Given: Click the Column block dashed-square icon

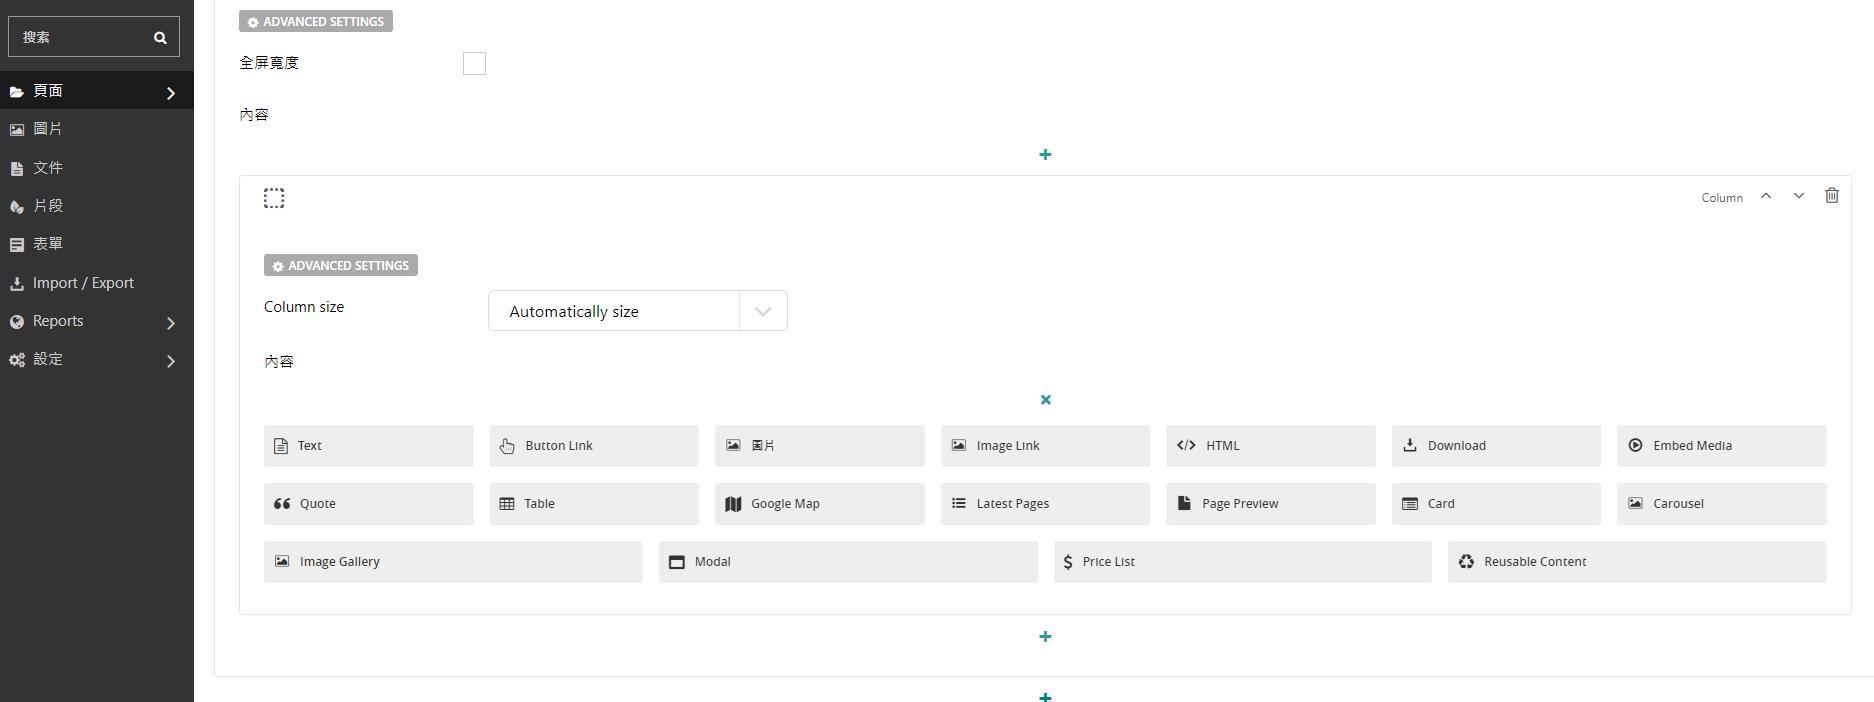Looking at the screenshot, I should click(x=274, y=198).
